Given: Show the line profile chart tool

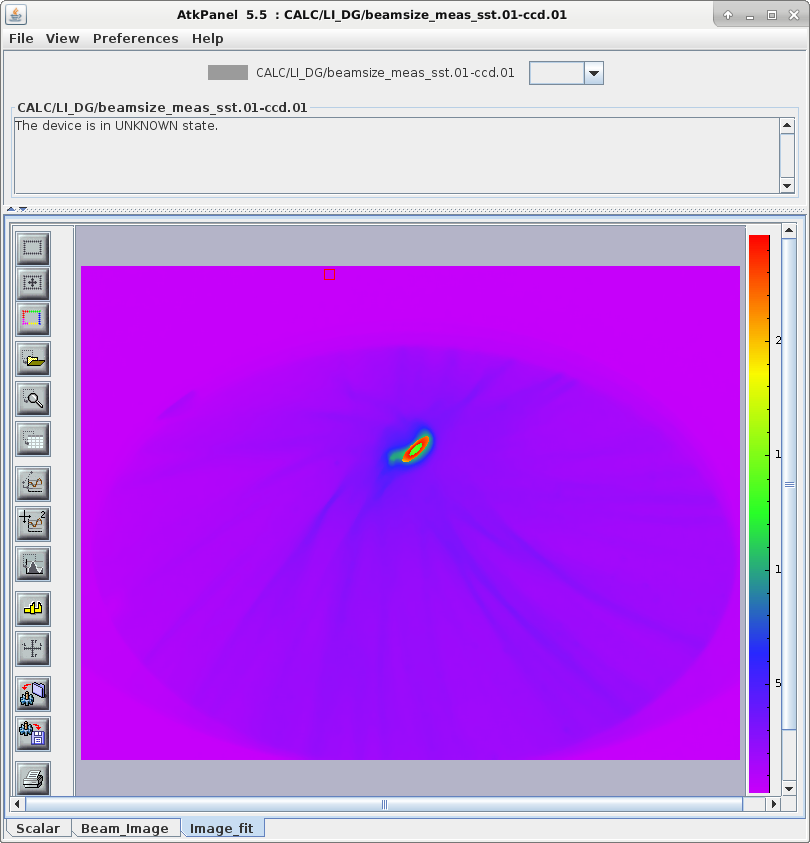Looking at the screenshot, I should tap(33, 484).
